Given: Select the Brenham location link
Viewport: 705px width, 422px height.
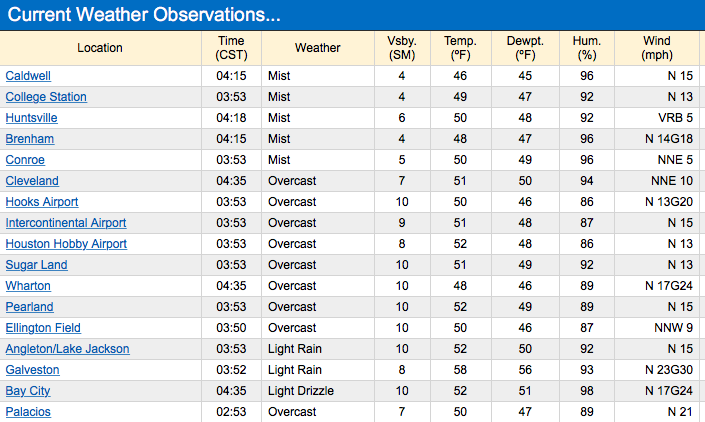Looking at the screenshot, I should click(x=30, y=139).
